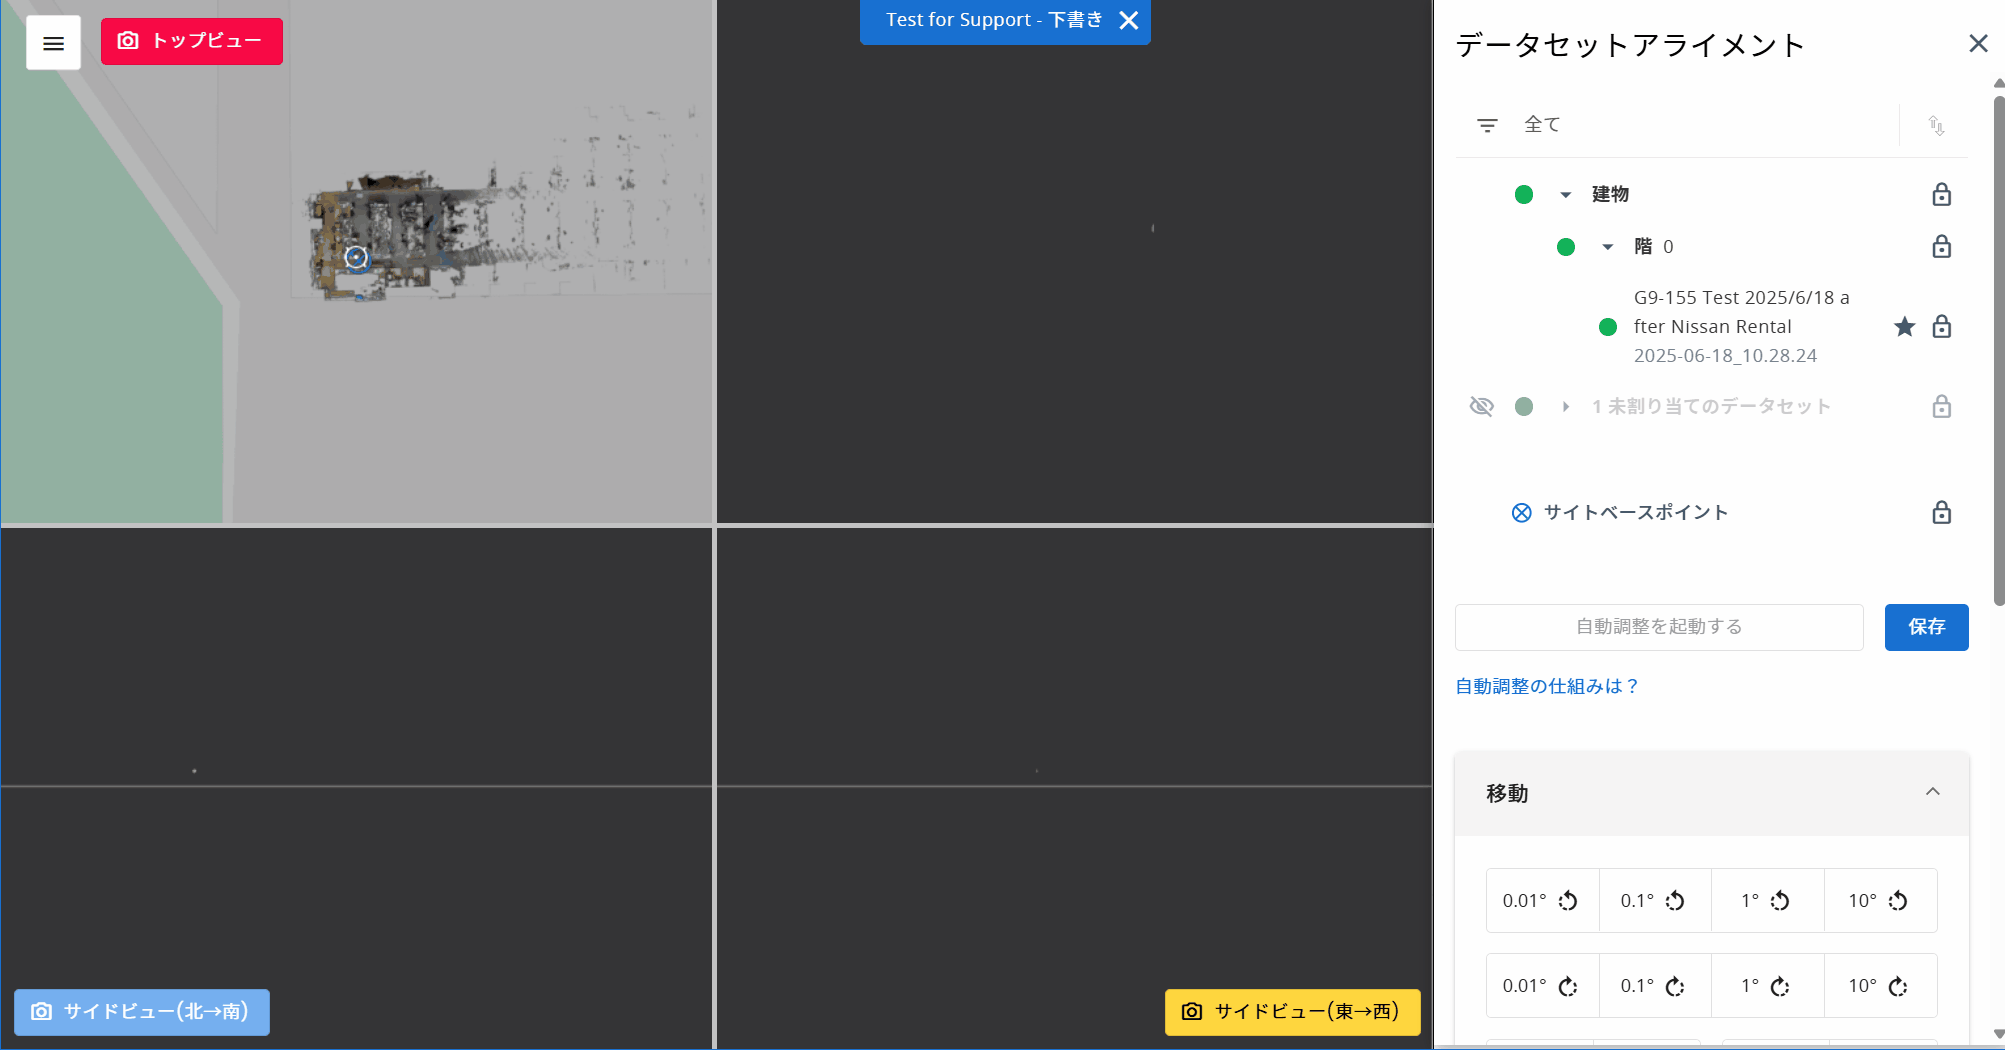
Task: Rotate counterclockwise by 1°
Action: pyautogui.click(x=1768, y=901)
